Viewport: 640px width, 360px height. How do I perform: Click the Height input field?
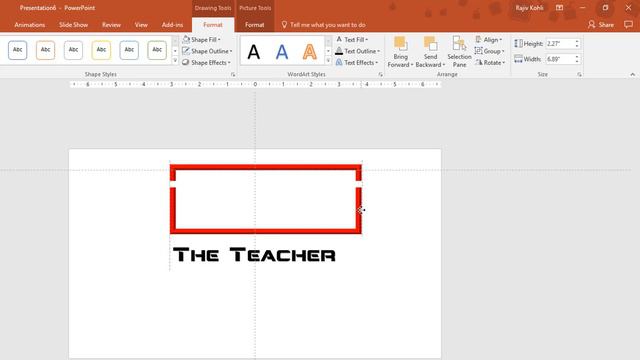(560, 43)
